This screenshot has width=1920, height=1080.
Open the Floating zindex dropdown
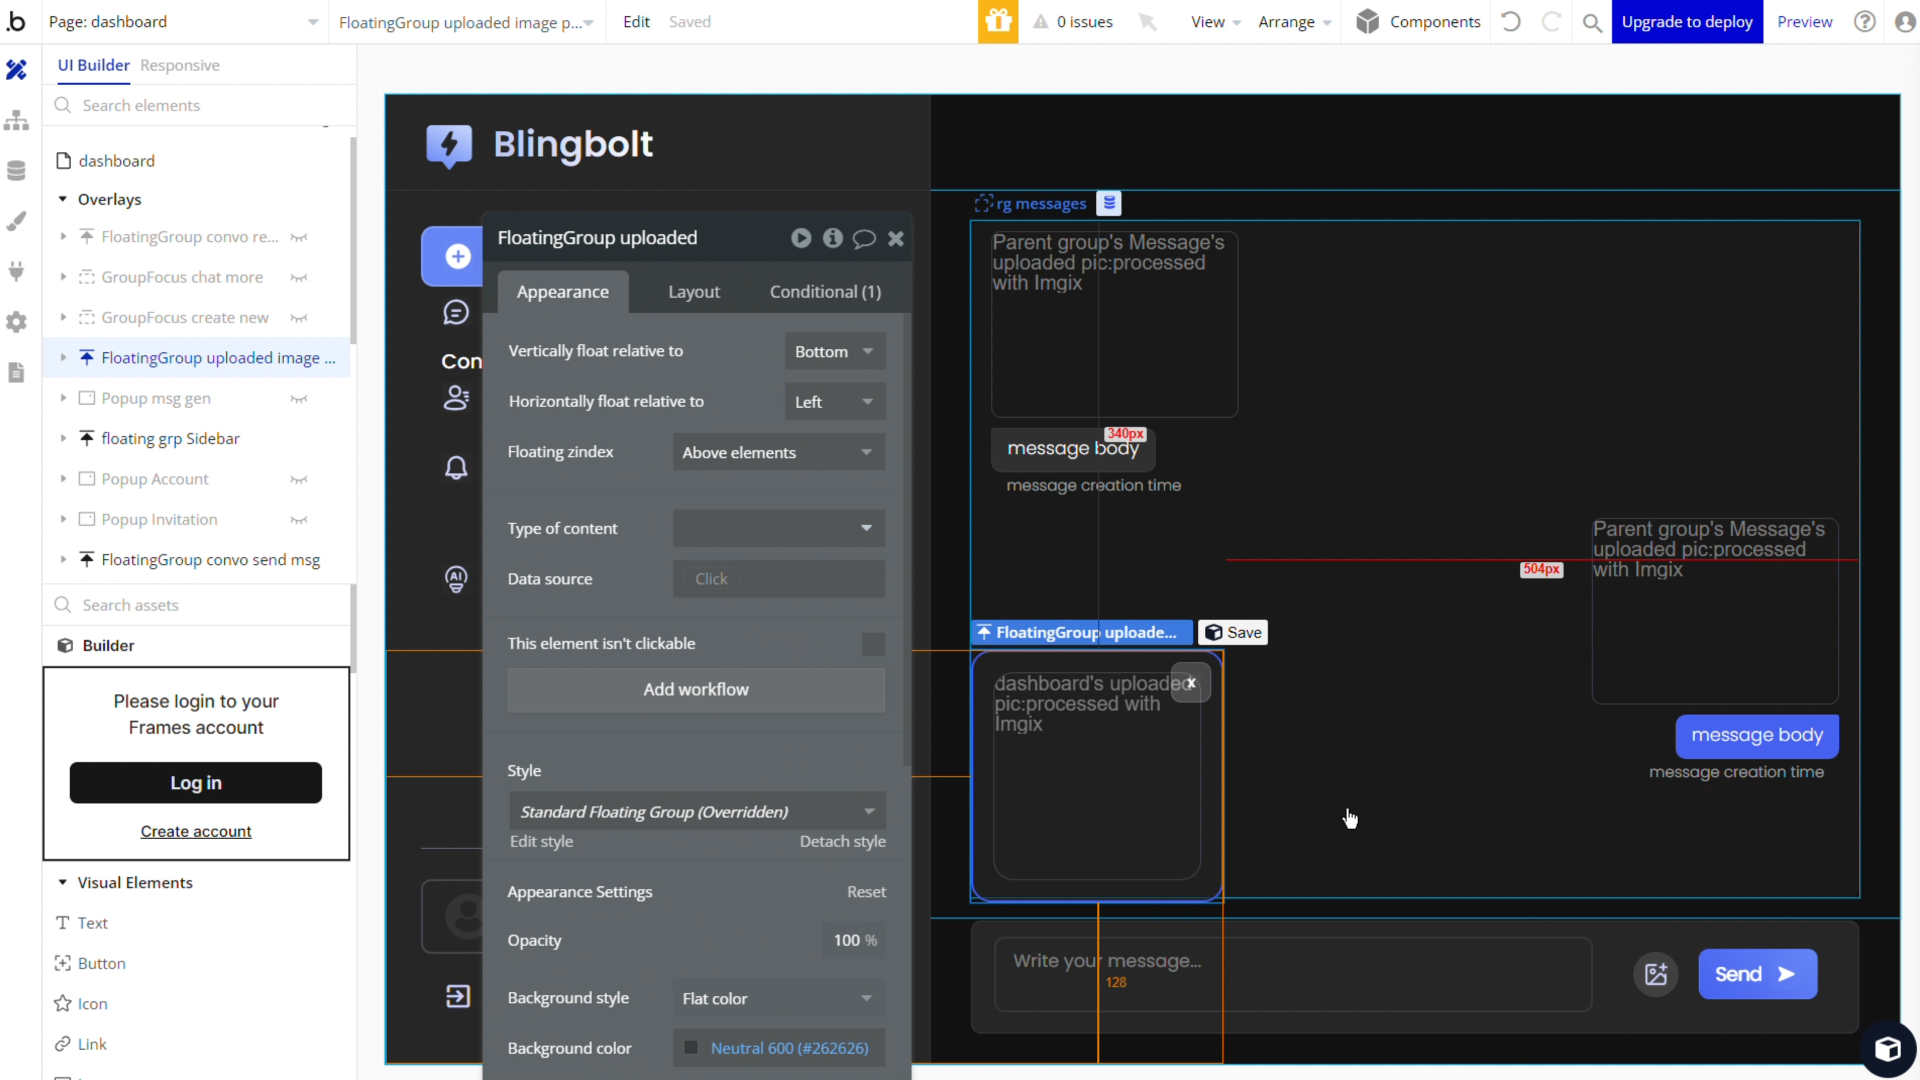[778, 453]
